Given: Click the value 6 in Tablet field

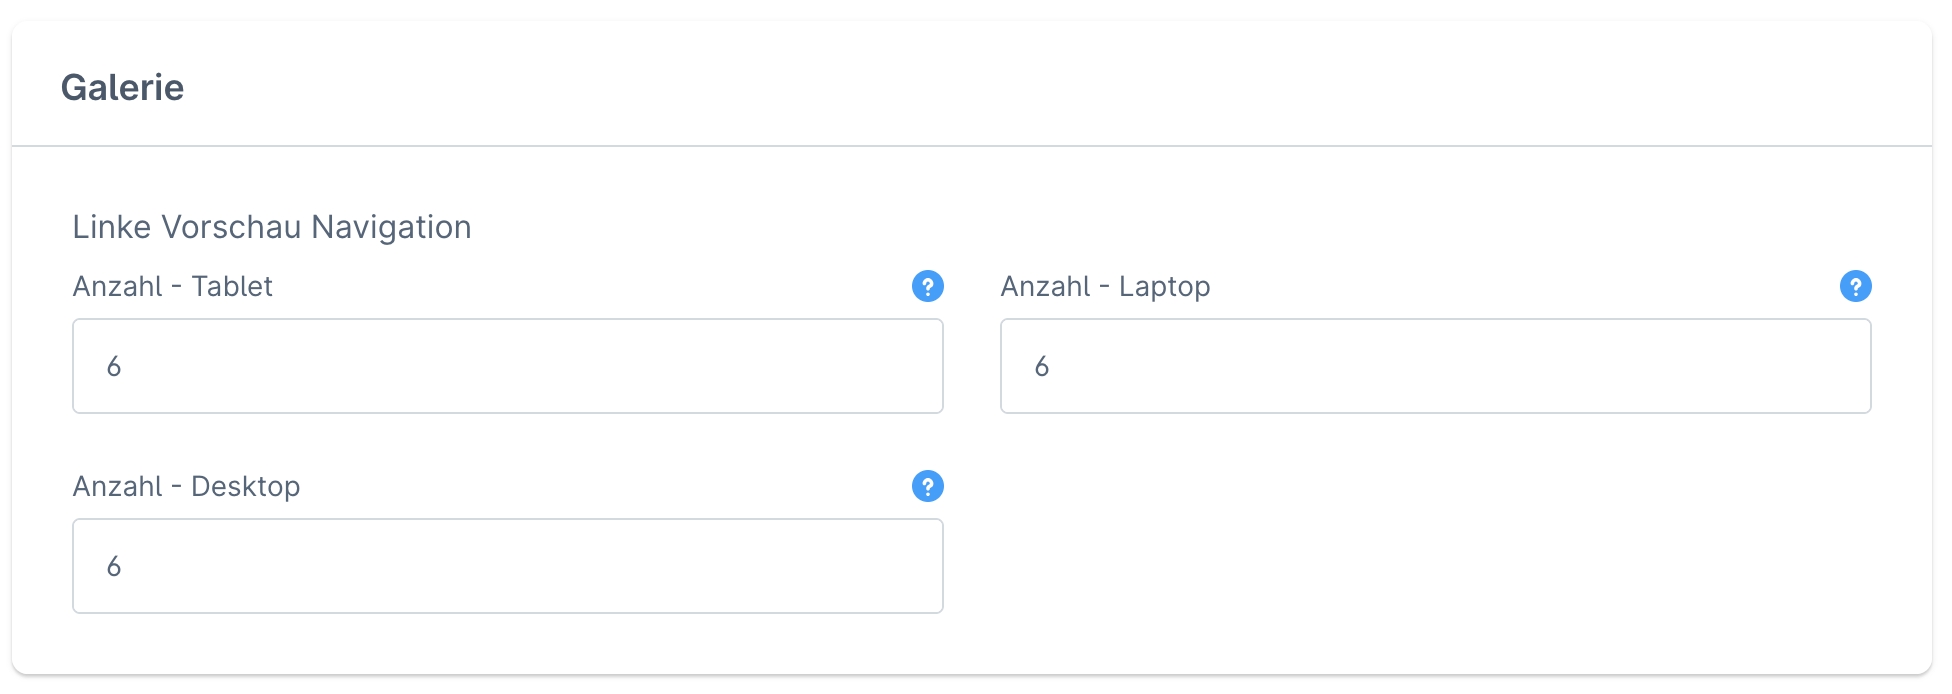Looking at the screenshot, I should 114,367.
